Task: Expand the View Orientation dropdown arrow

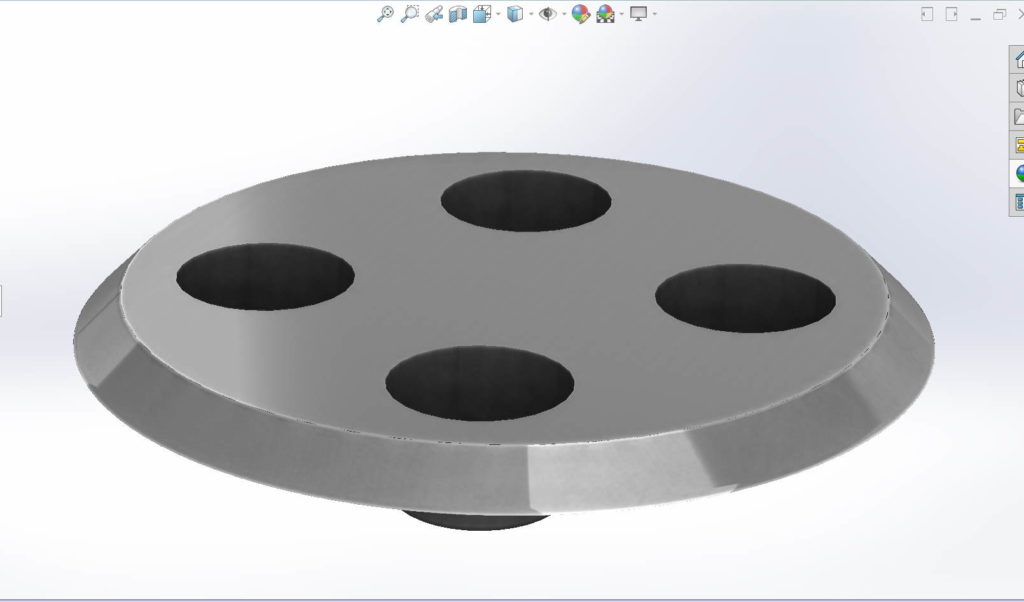Action: point(498,14)
